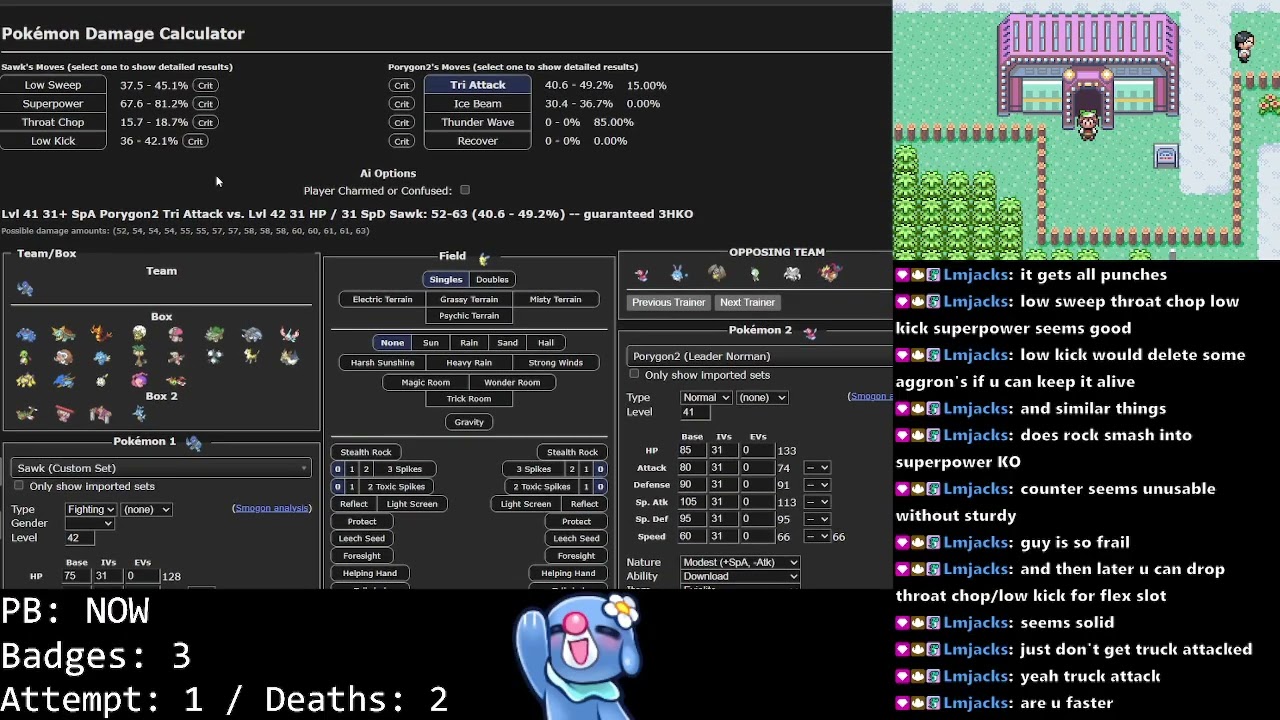
Task: Choose the small blue sprite in Box 2
Action: click(139, 413)
